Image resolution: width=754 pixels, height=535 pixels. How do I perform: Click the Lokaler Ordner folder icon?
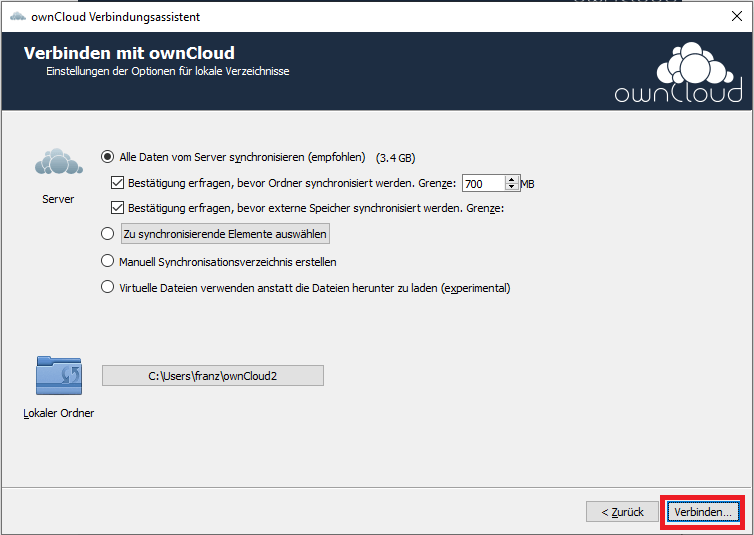tap(59, 375)
